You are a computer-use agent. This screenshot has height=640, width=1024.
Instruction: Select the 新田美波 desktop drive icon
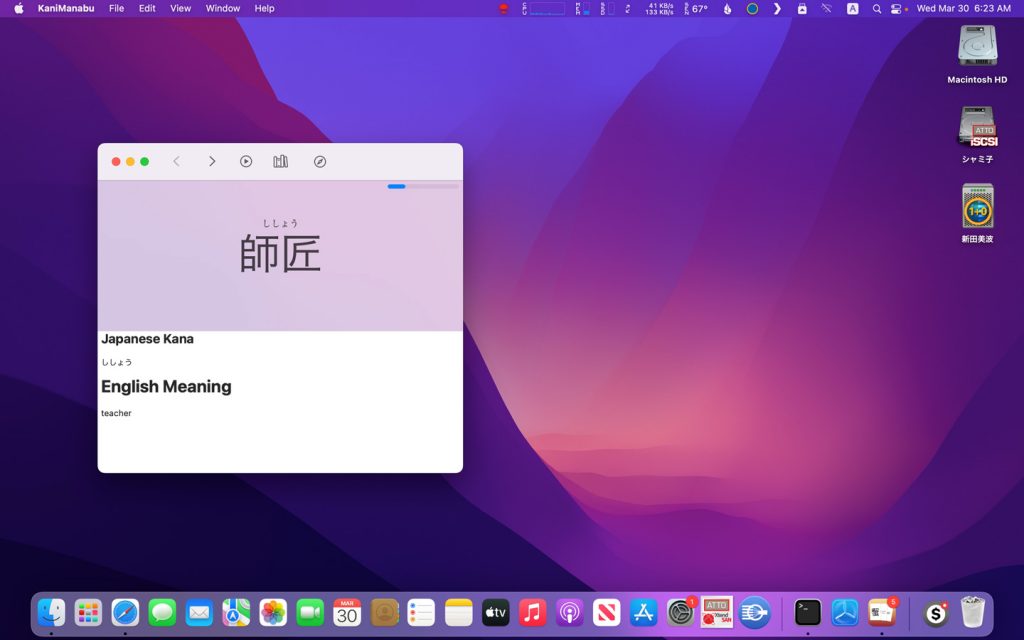[977, 214]
